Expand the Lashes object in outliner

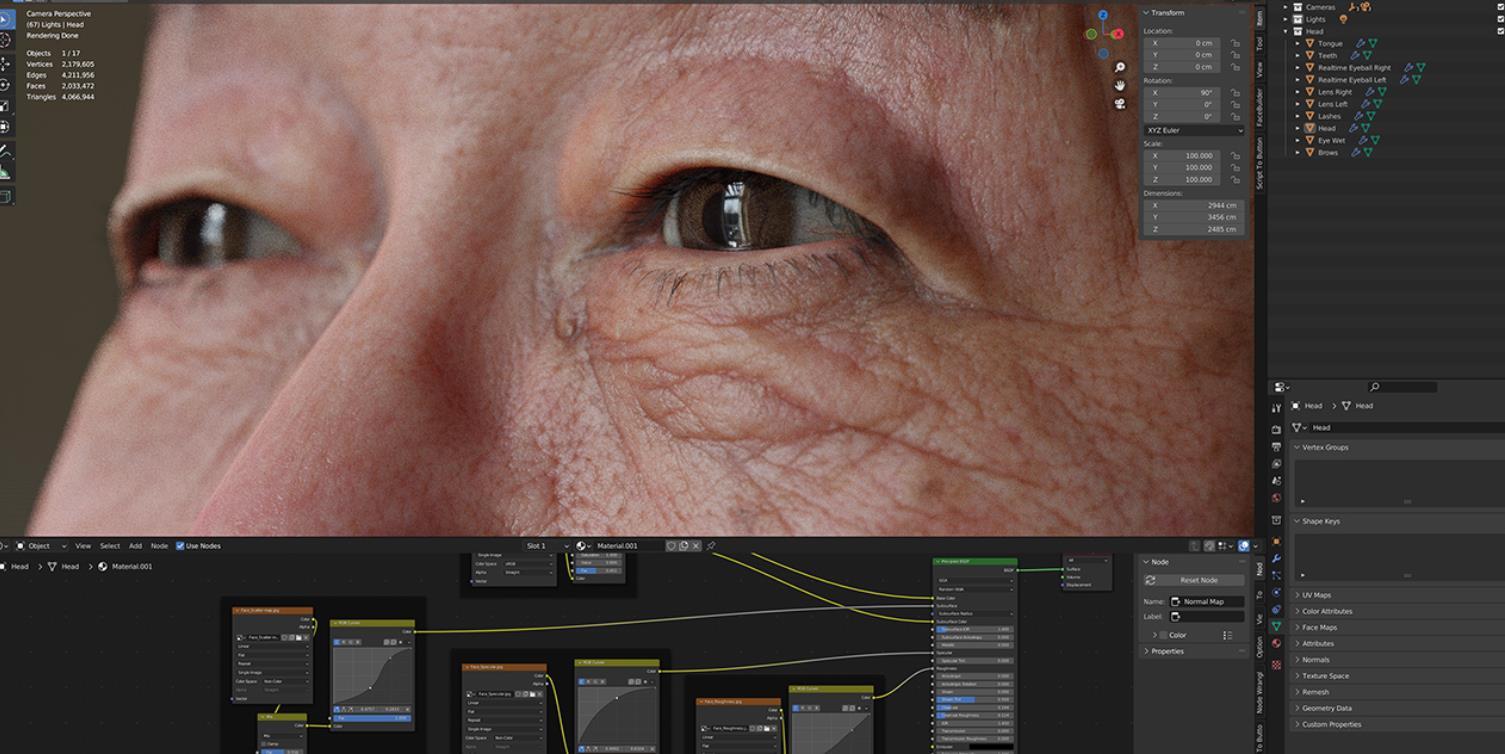pos(1298,116)
